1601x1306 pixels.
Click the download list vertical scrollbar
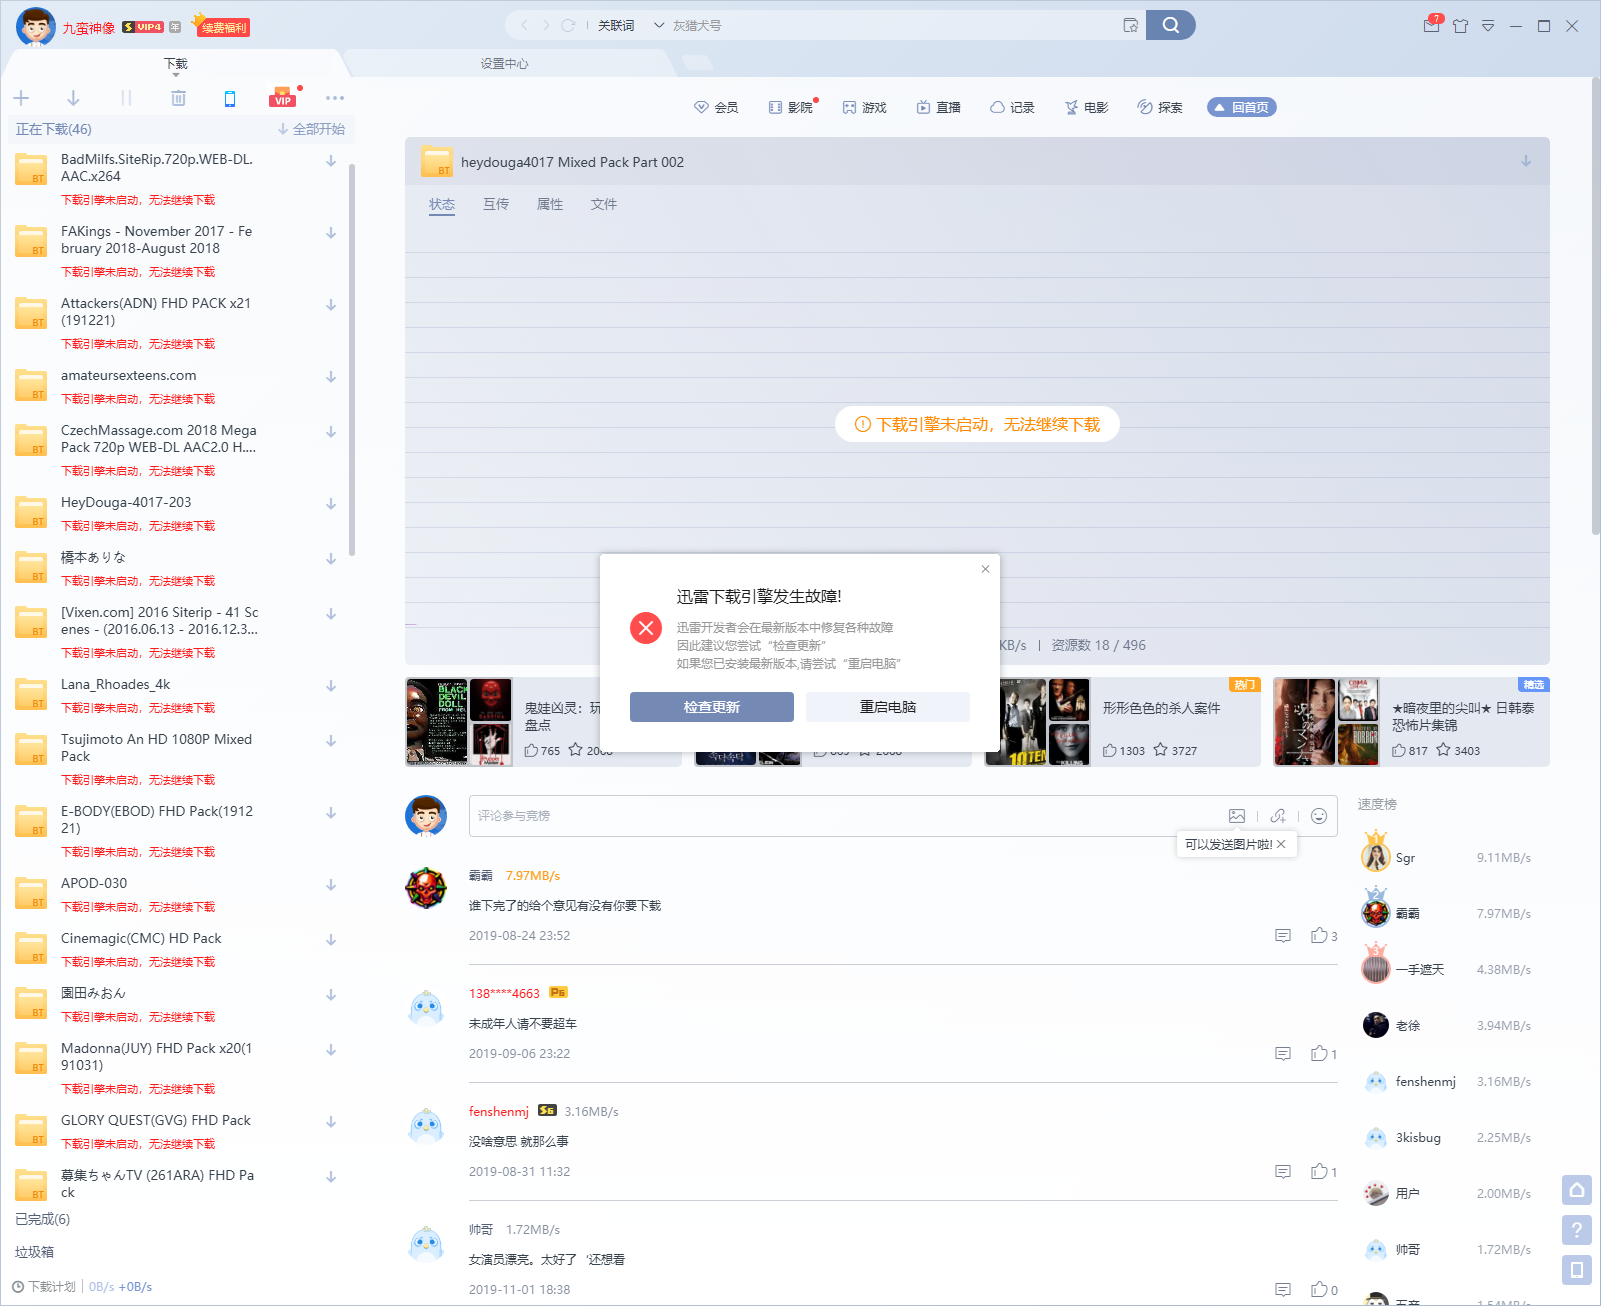tap(352, 360)
